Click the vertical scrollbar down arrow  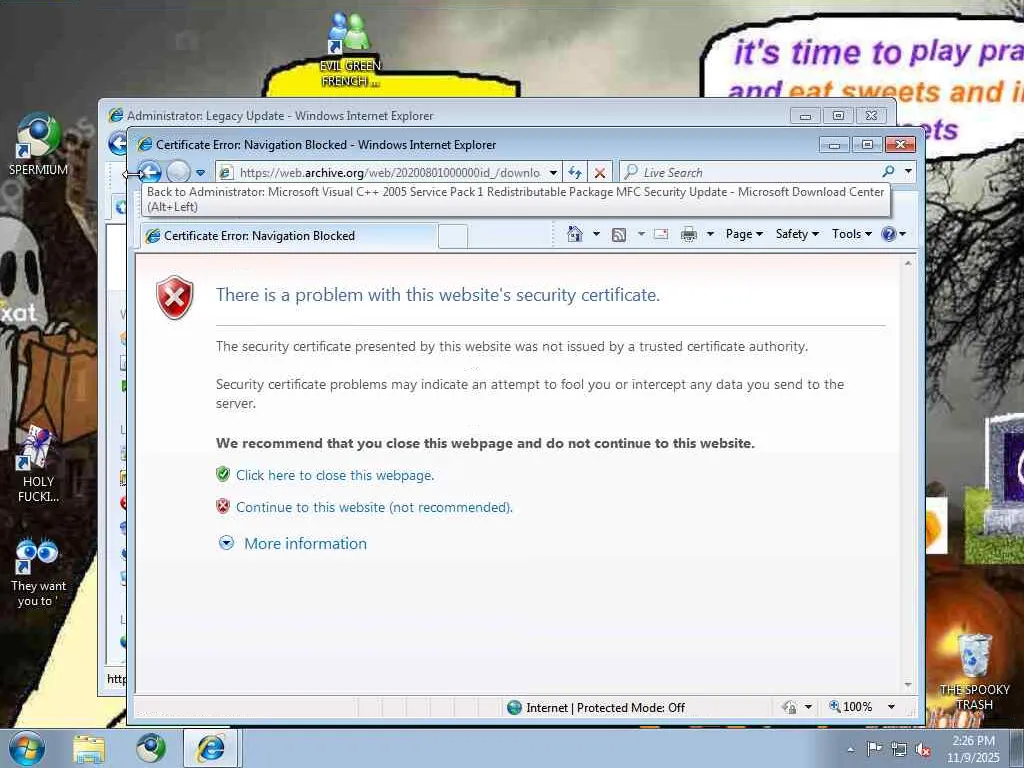(x=908, y=685)
